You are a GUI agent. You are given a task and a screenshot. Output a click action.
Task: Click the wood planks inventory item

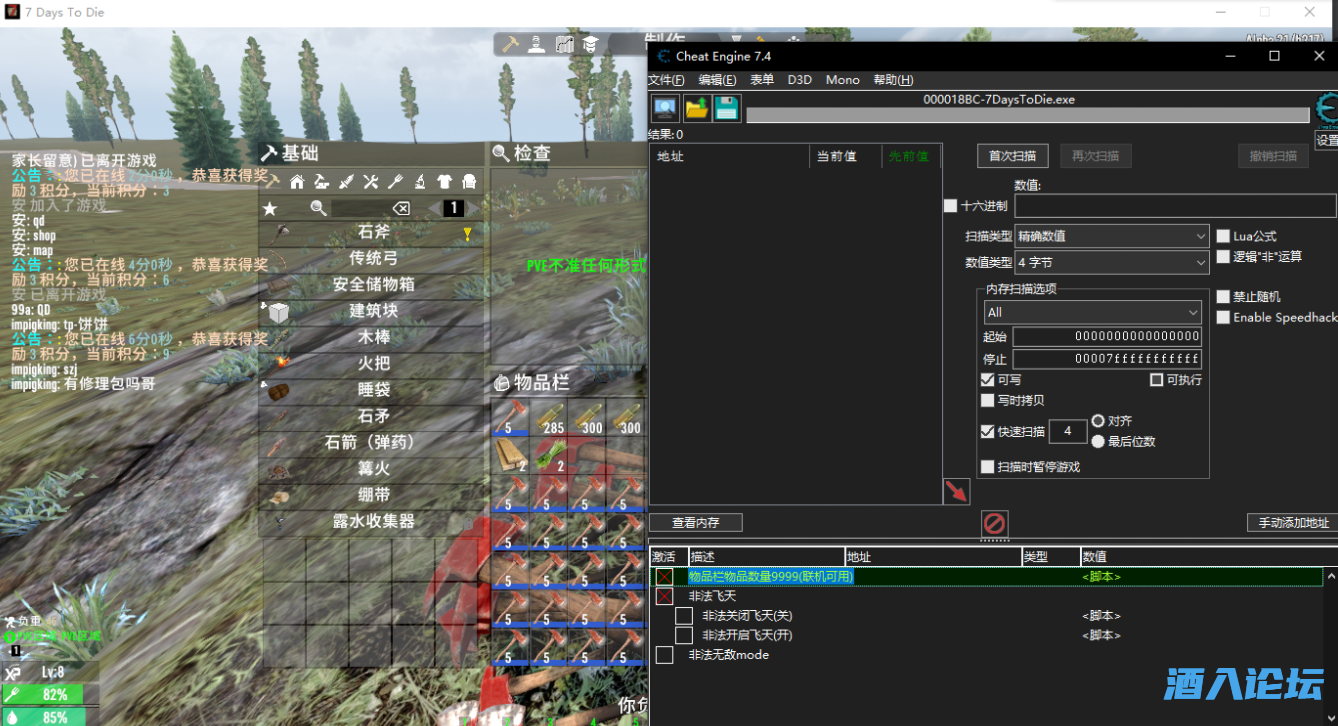(x=510, y=456)
